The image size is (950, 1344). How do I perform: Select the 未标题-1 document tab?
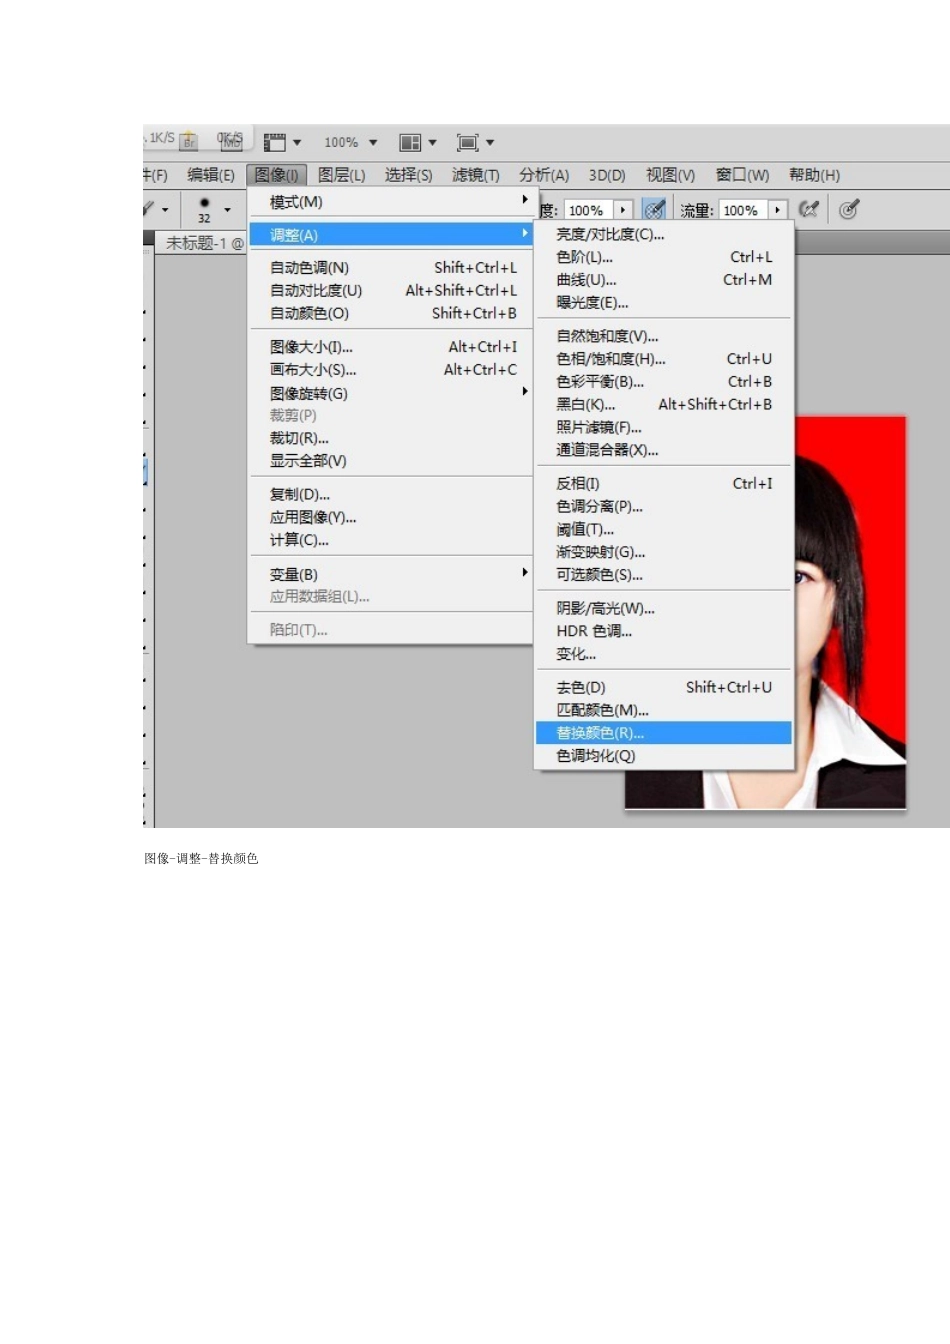click(204, 243)
